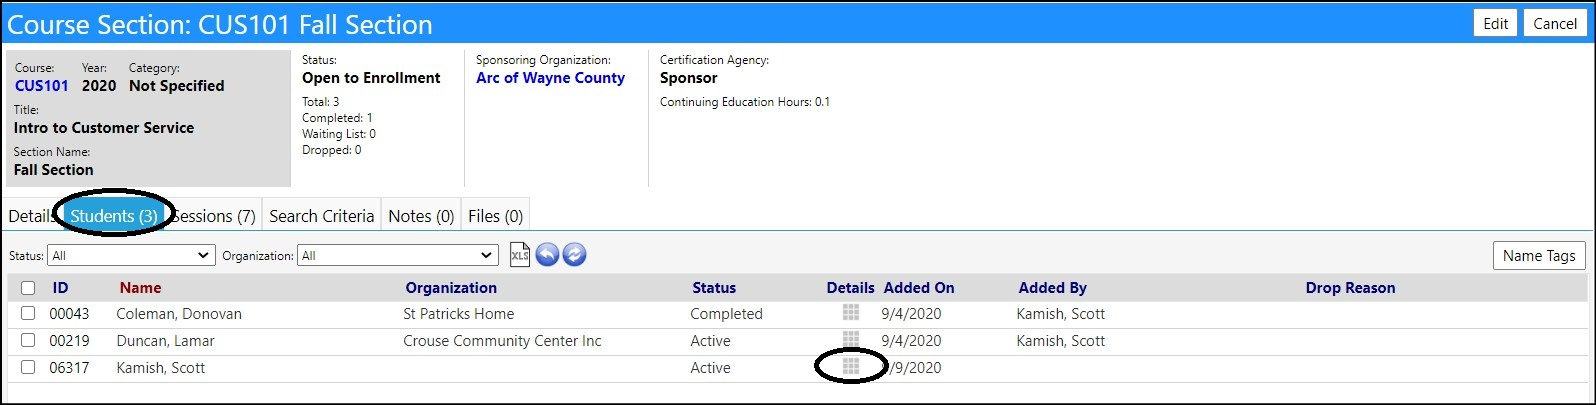This screenshot has width=1596, height=405.
Task: Tick the select-all checkbox in the header
Action: pyautogui.click(x=28, y=288)
